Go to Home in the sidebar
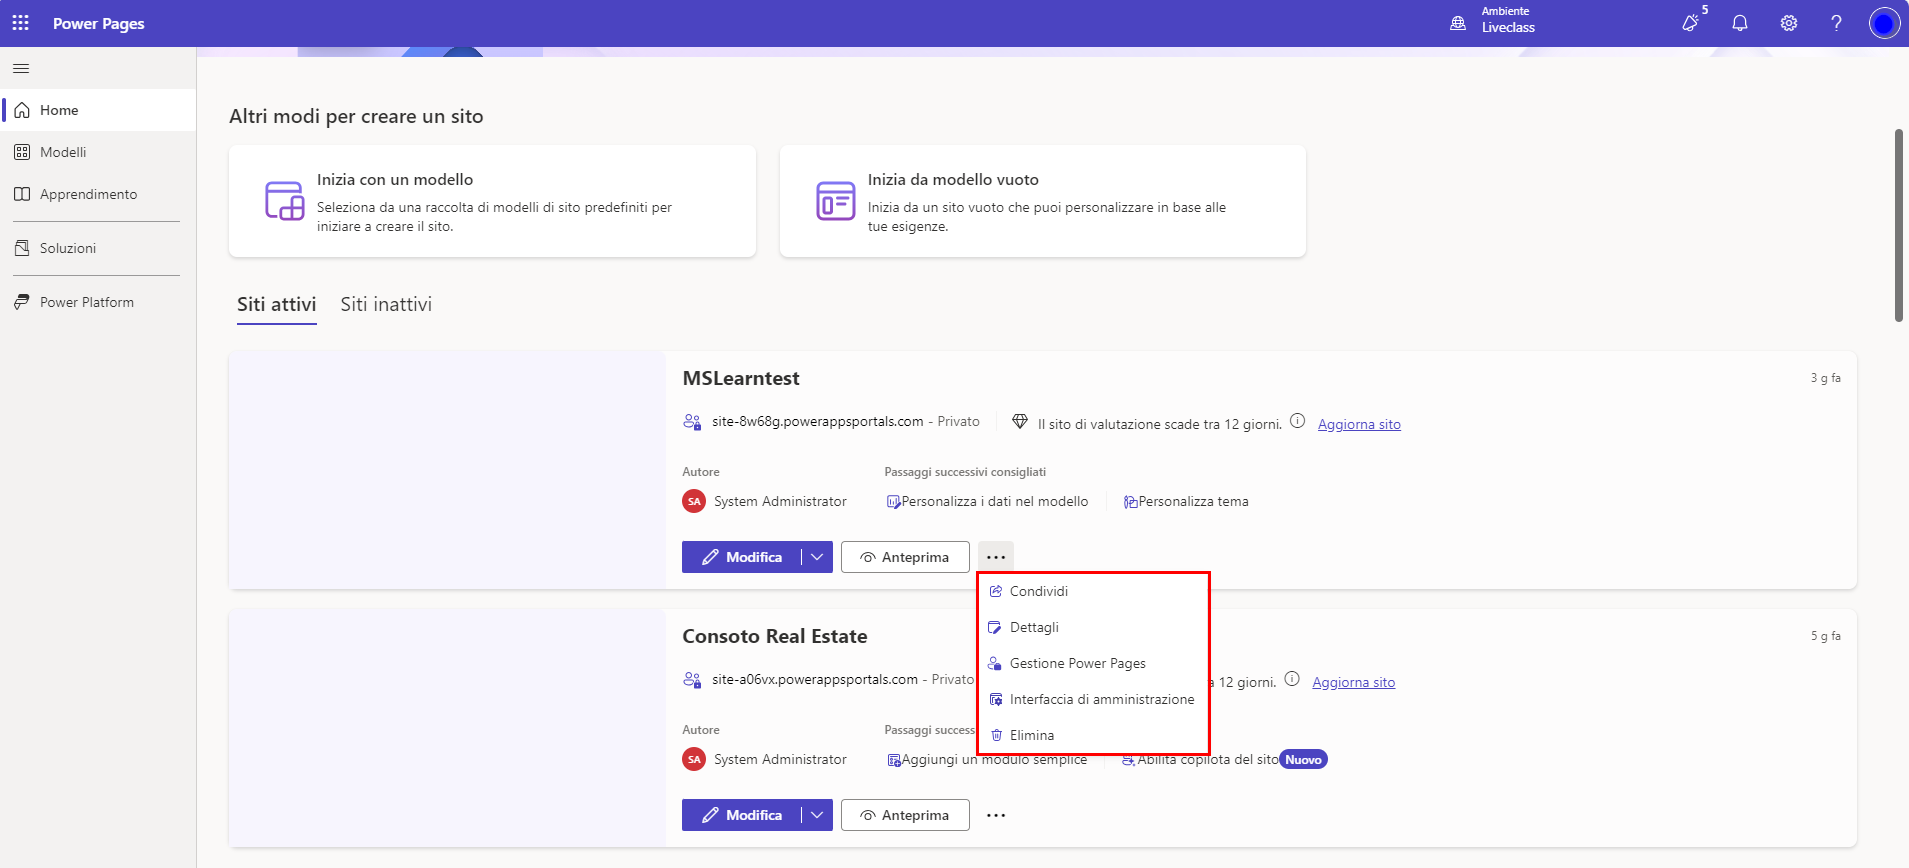Viewport: 1909px width, 868px height. point(98,110)
